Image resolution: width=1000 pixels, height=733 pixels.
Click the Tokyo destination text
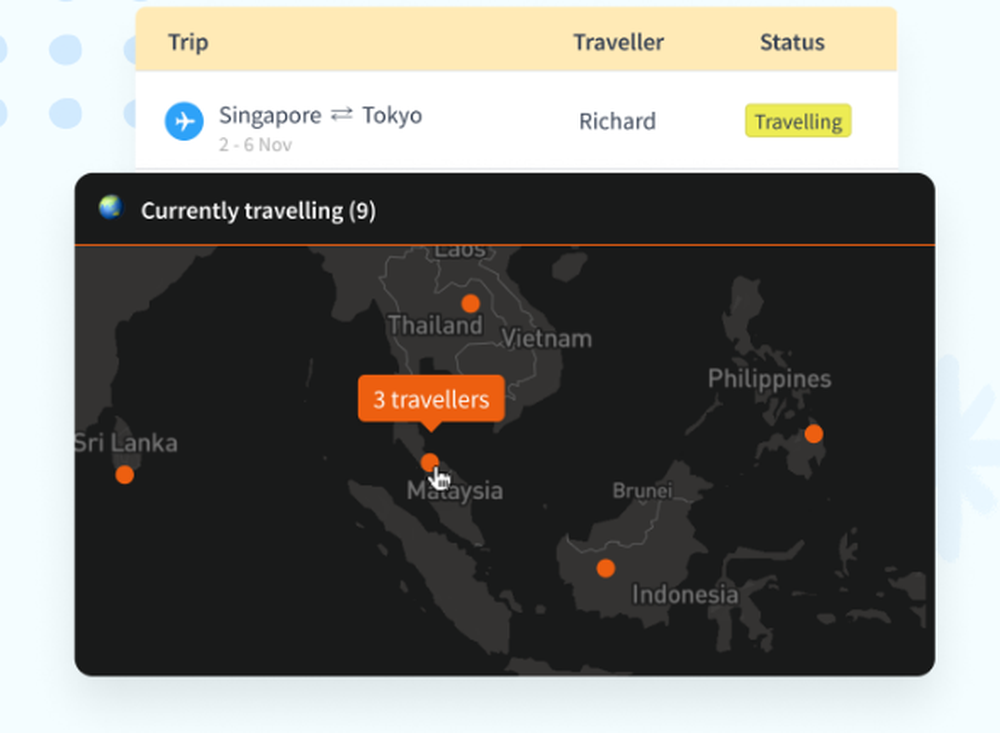tap(392, 115)
